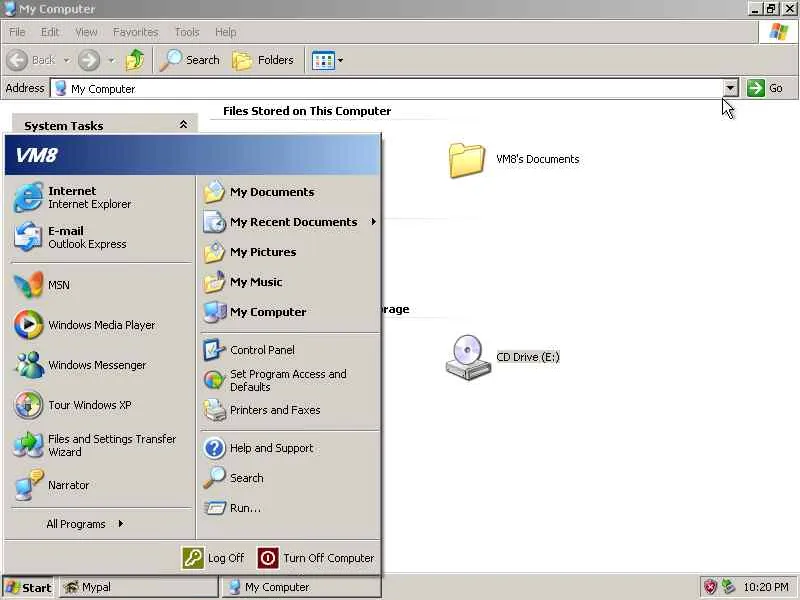The height and width of the screenshot is (600, 800).
Task: Click the network connection tray icon
Action: tap(728, 587)
